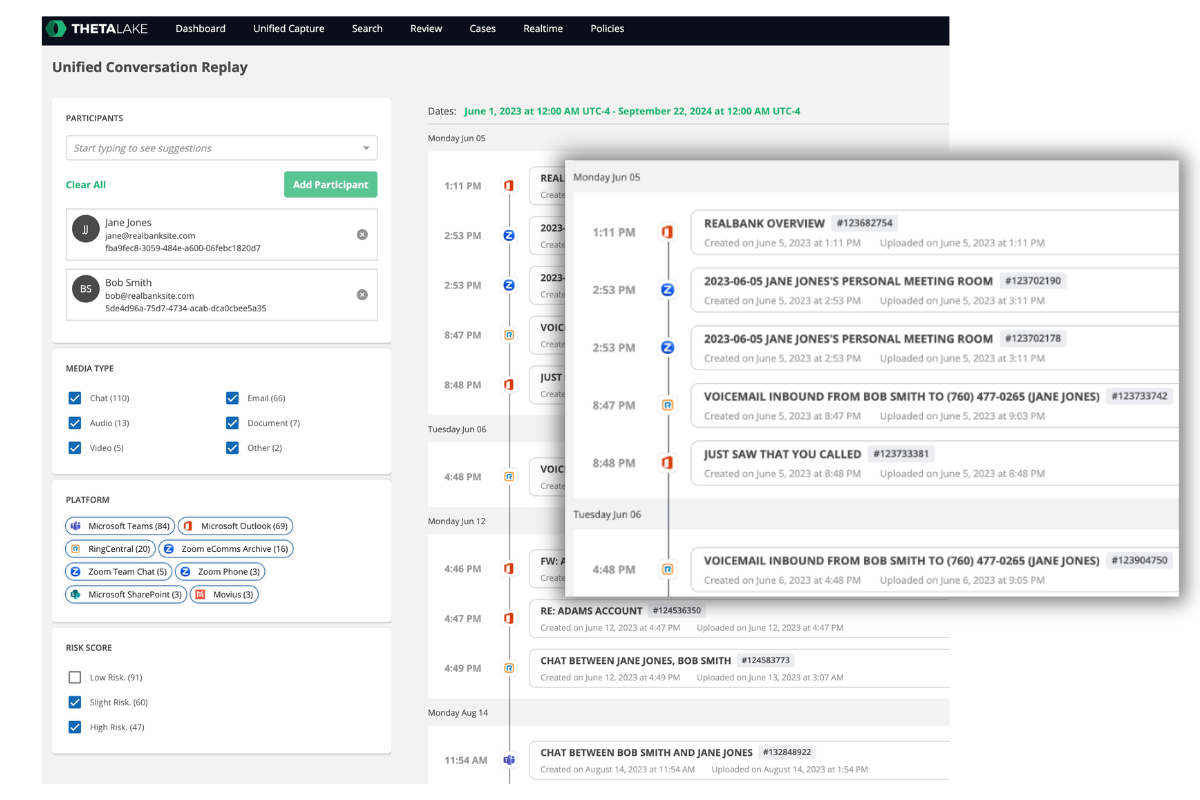Remove Bob Smith participant with X icon
The image size is (1200, 800).
(362, 295)
